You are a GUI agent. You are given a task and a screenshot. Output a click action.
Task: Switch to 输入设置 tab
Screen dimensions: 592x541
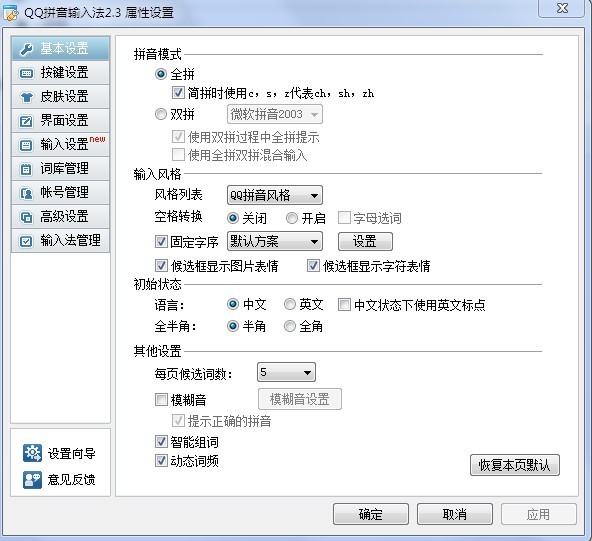coord(60,145)
